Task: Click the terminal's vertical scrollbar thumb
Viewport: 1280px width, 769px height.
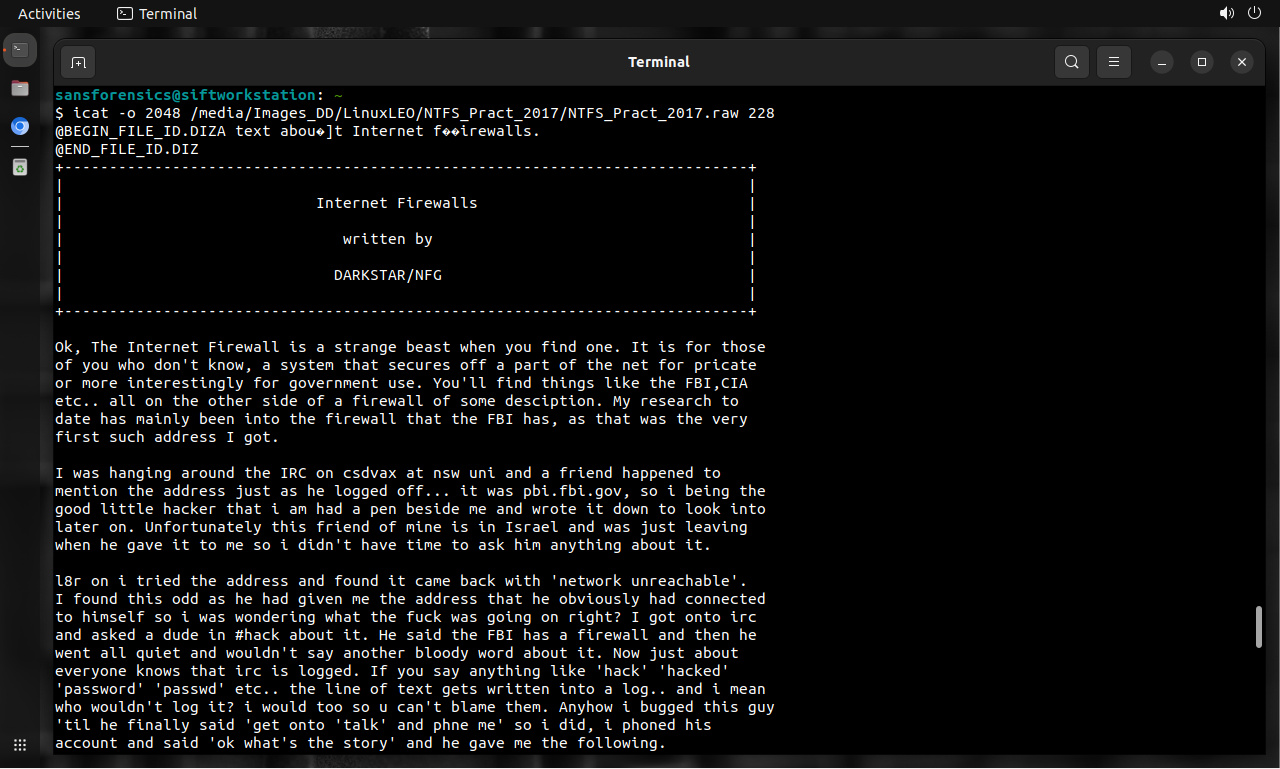Action: 1260,627
